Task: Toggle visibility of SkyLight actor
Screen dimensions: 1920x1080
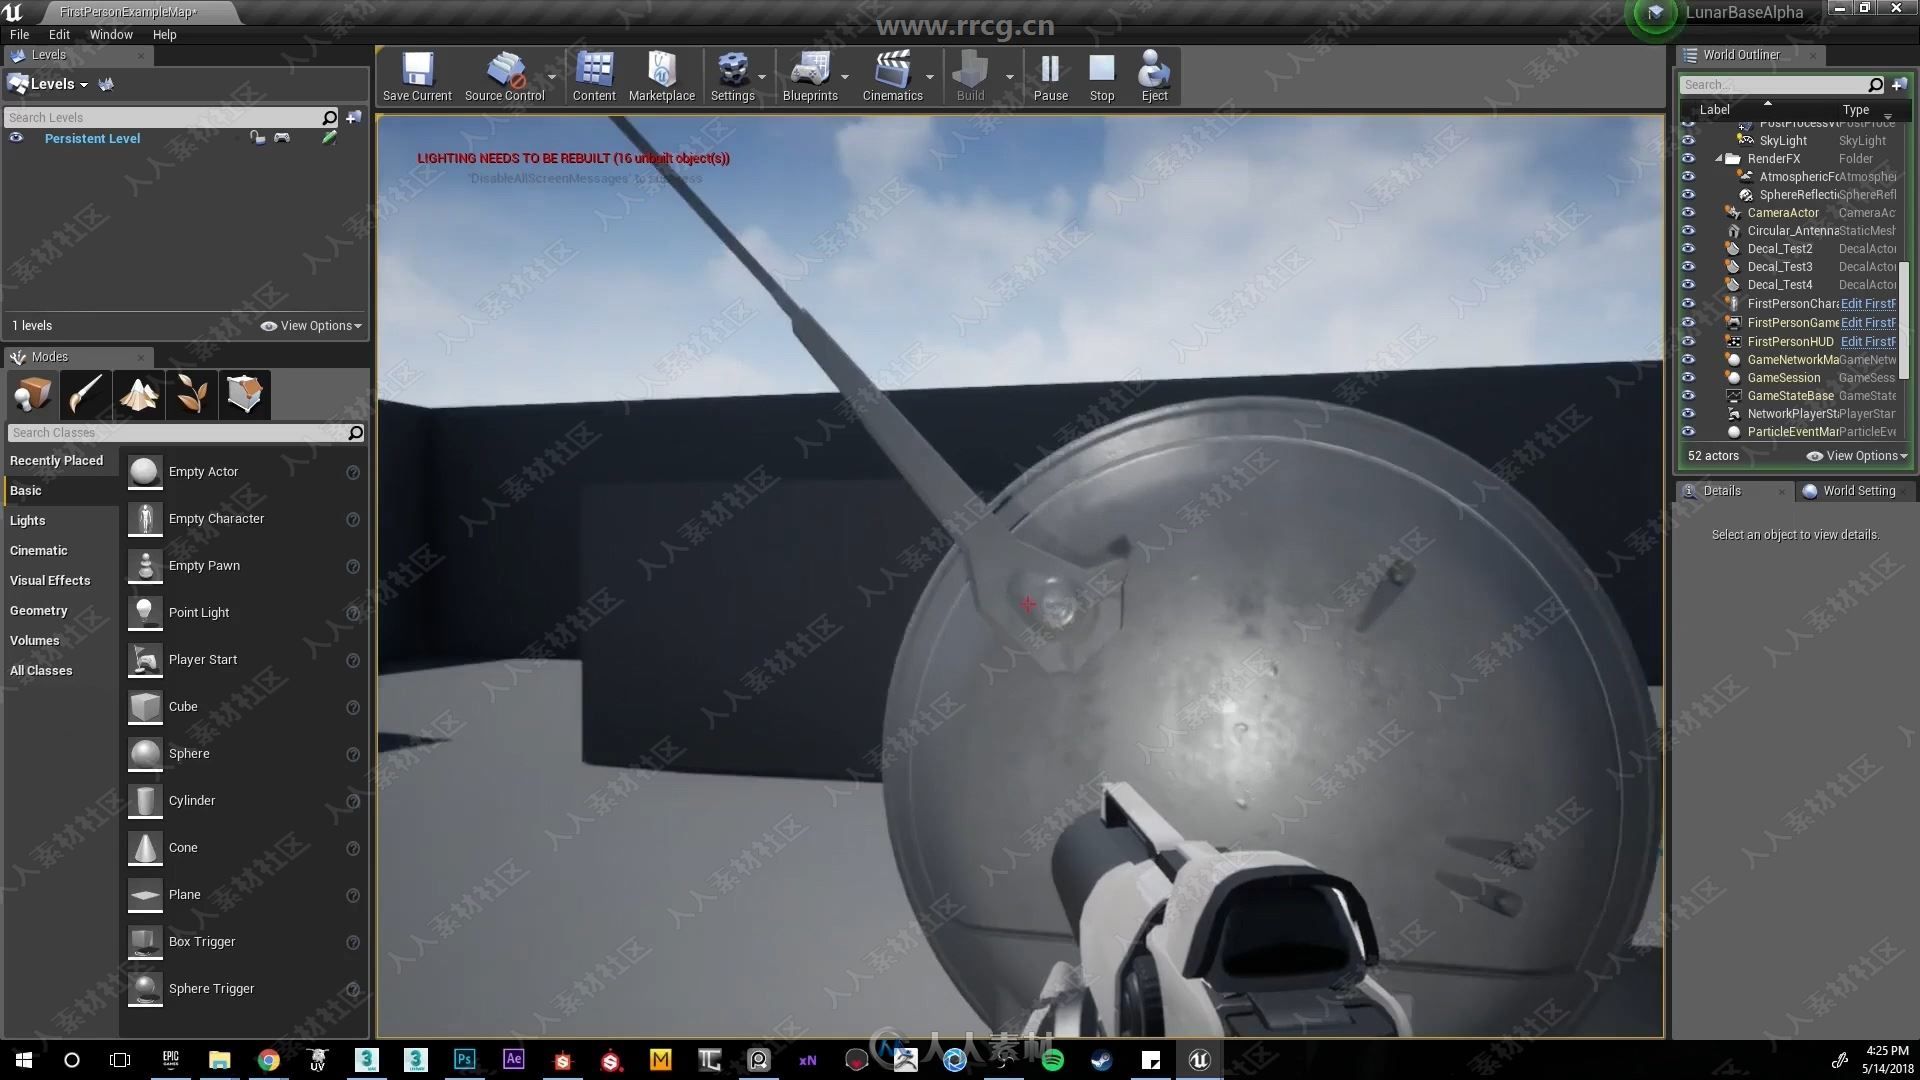Action: point(1689,141)
